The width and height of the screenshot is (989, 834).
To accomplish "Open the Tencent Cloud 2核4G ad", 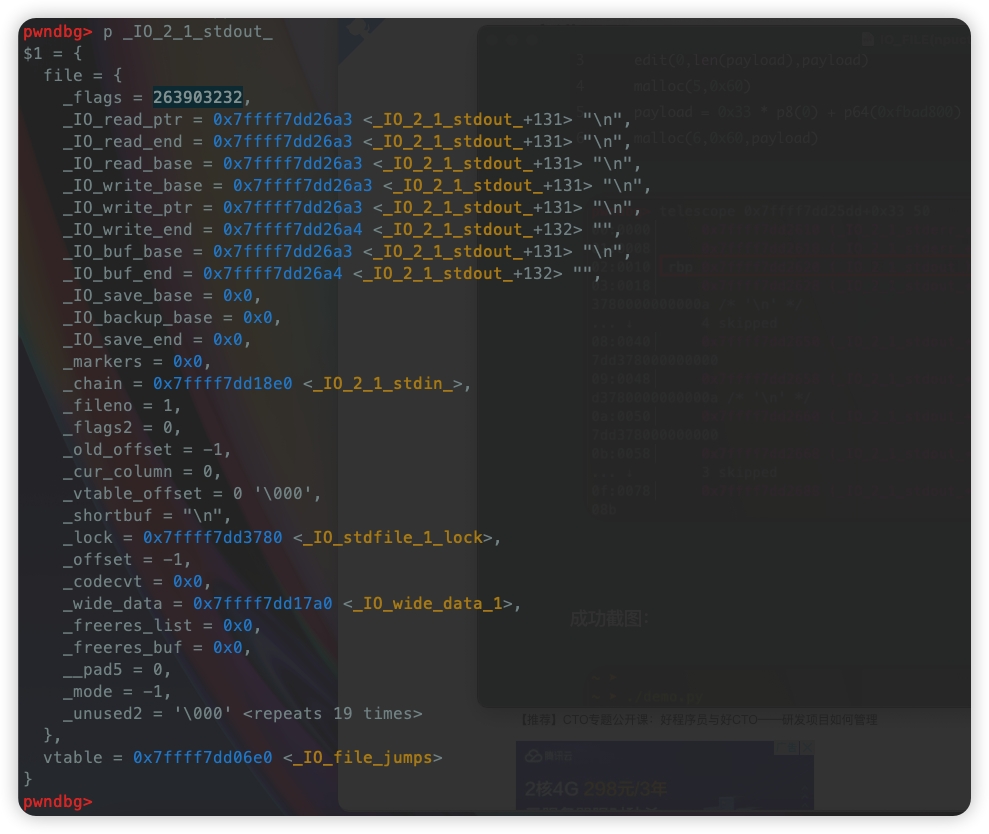I will (665, 776).
